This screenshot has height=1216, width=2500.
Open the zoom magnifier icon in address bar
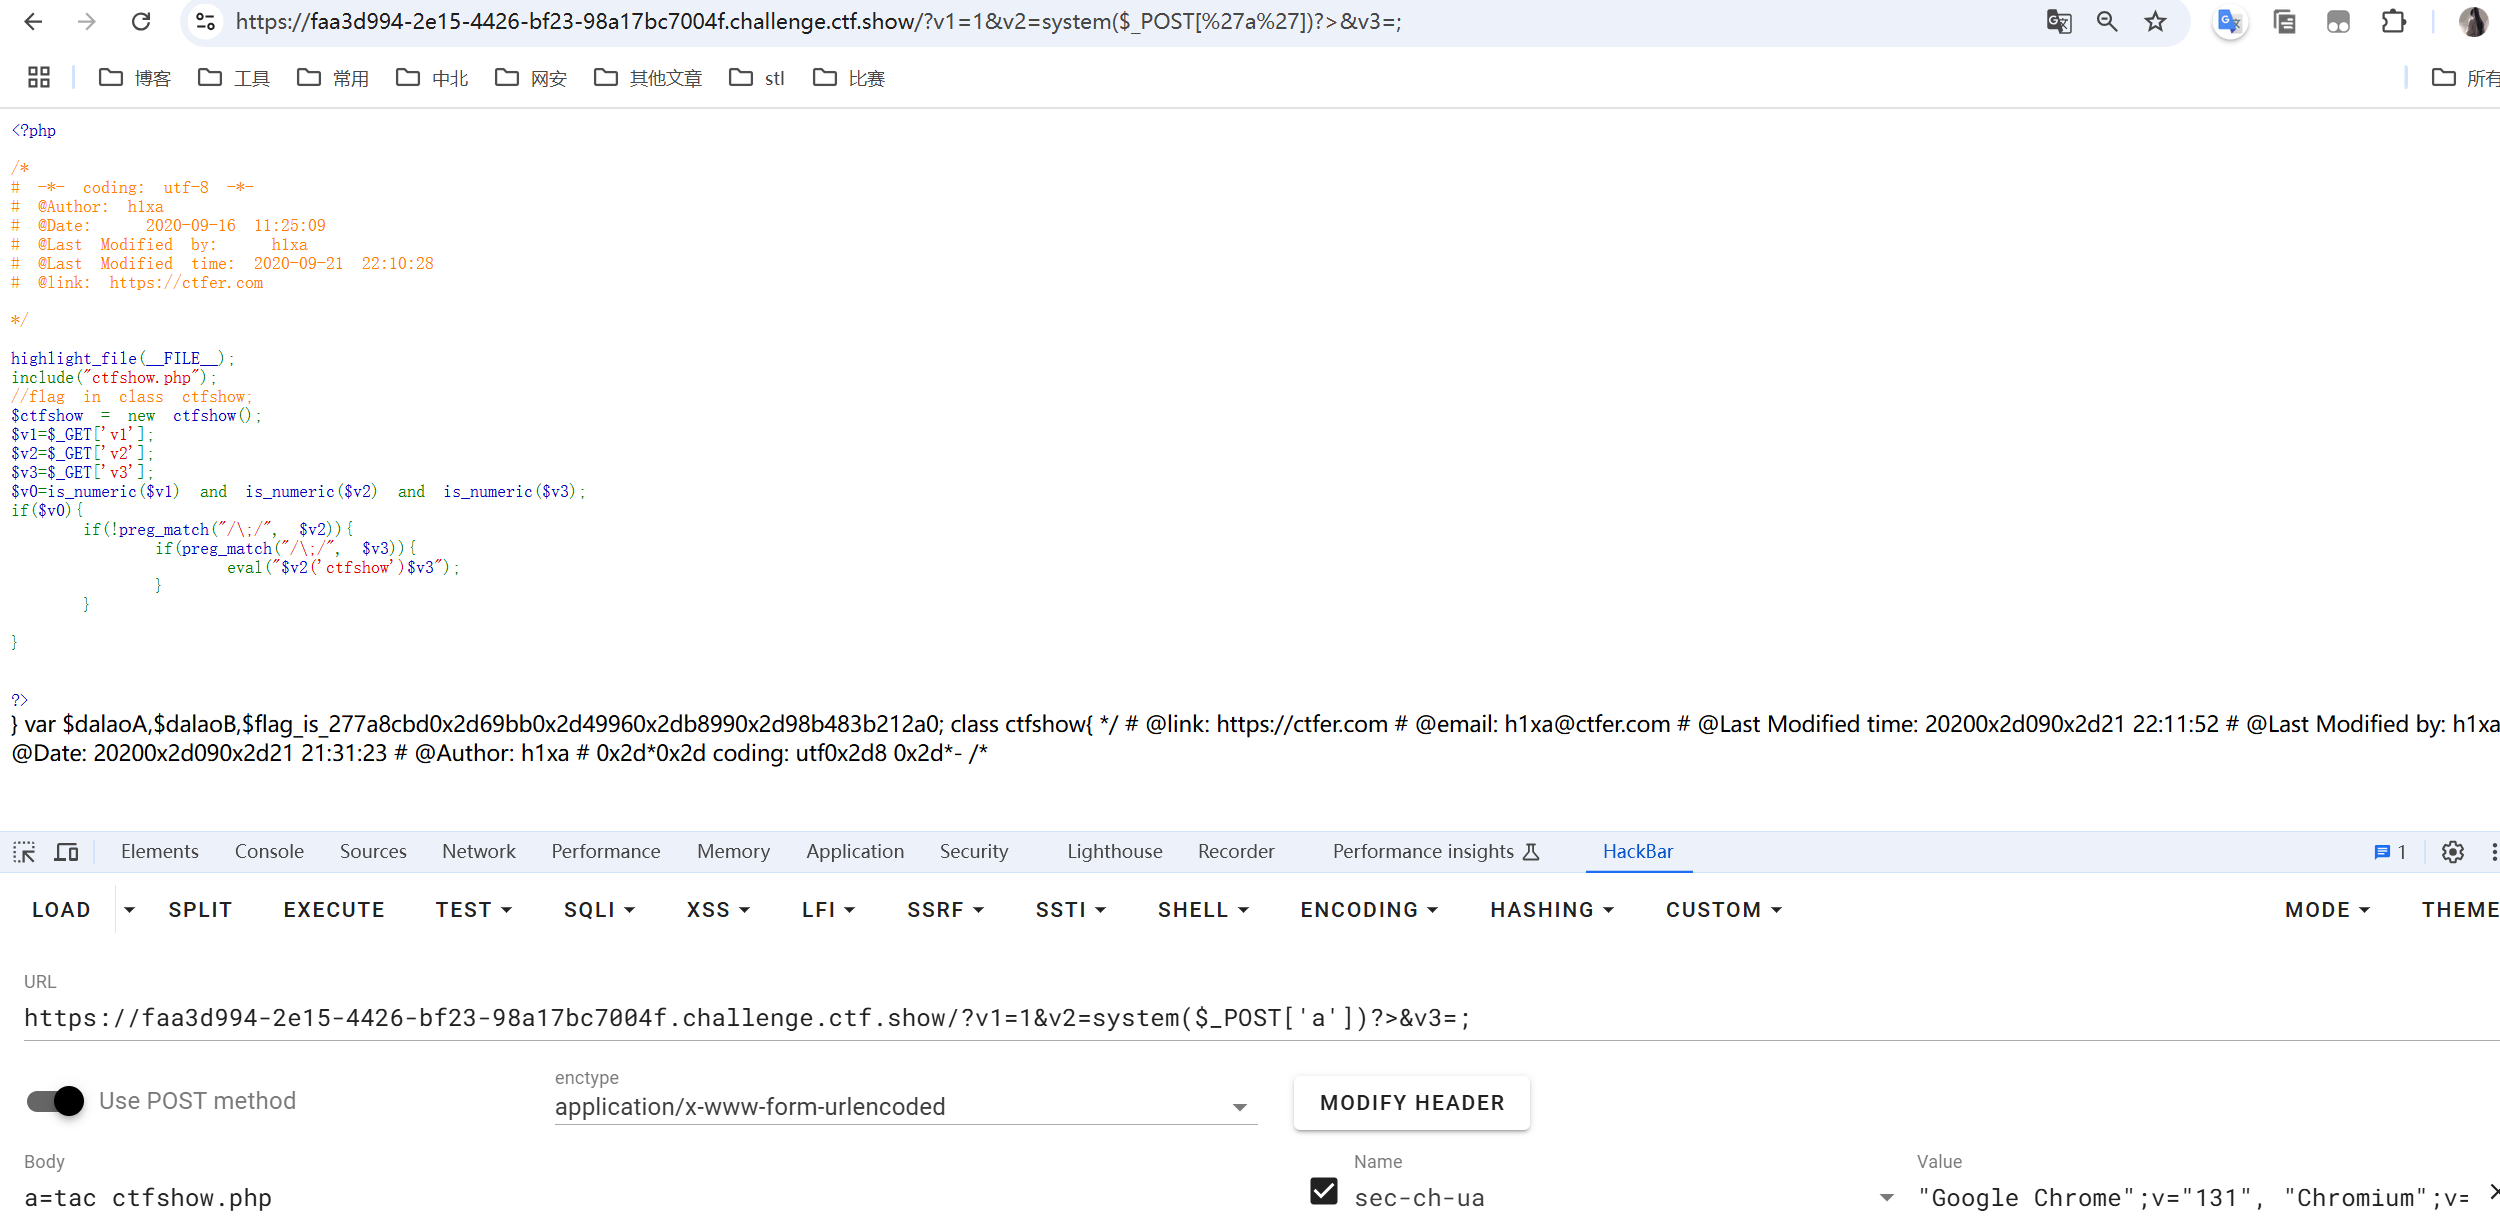pyautogui.click(x=2107, y=21)
